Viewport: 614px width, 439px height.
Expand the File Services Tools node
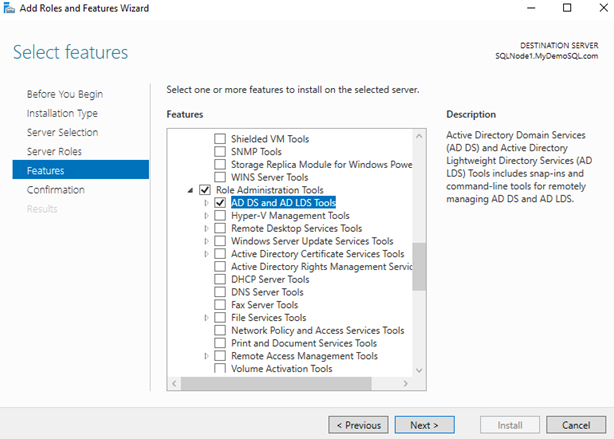coord(207,318)
